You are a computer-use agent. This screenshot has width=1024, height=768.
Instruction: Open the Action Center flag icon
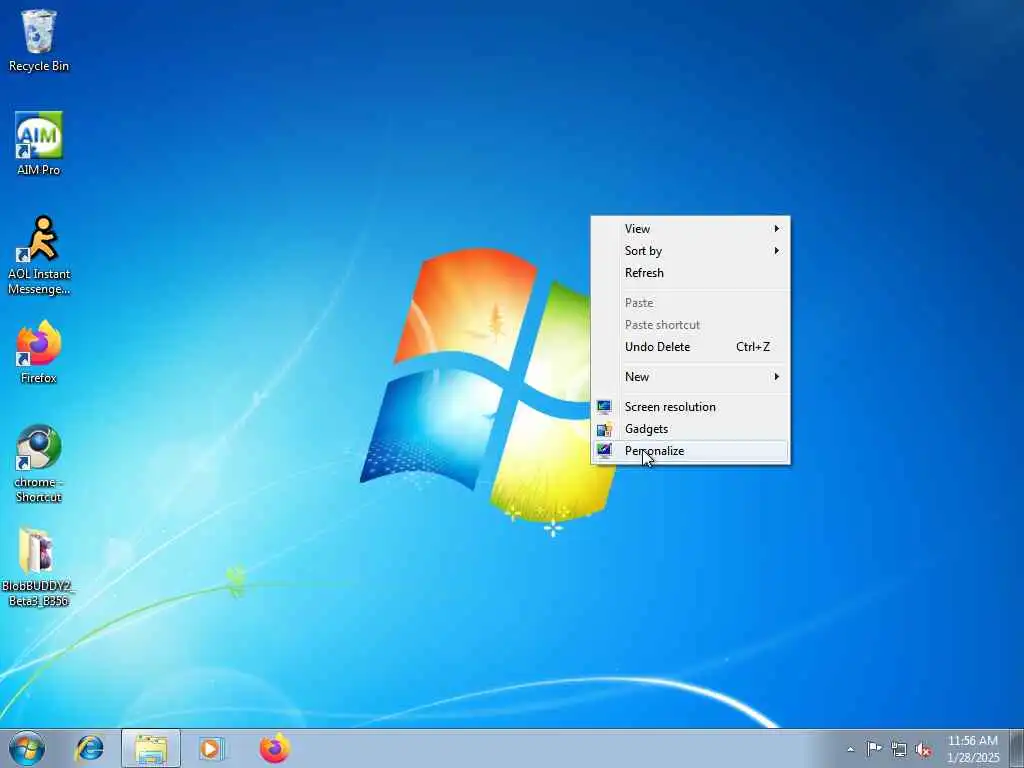point(874,749)
